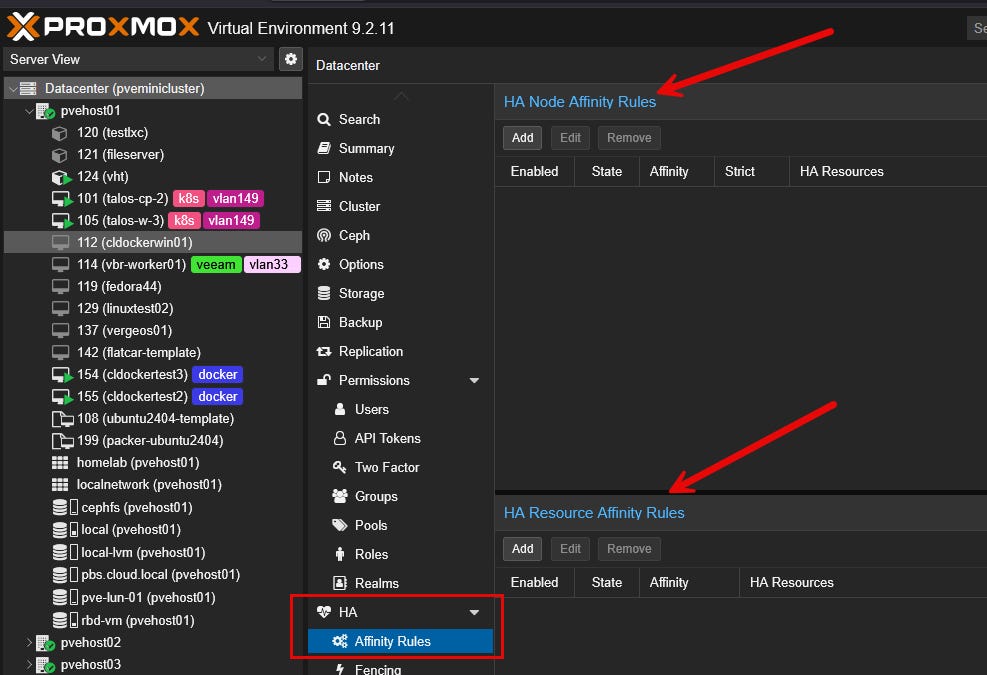This screenshot has width=987, height=675.
Task: Click the Realms address book icon
Action: point(340,582)
